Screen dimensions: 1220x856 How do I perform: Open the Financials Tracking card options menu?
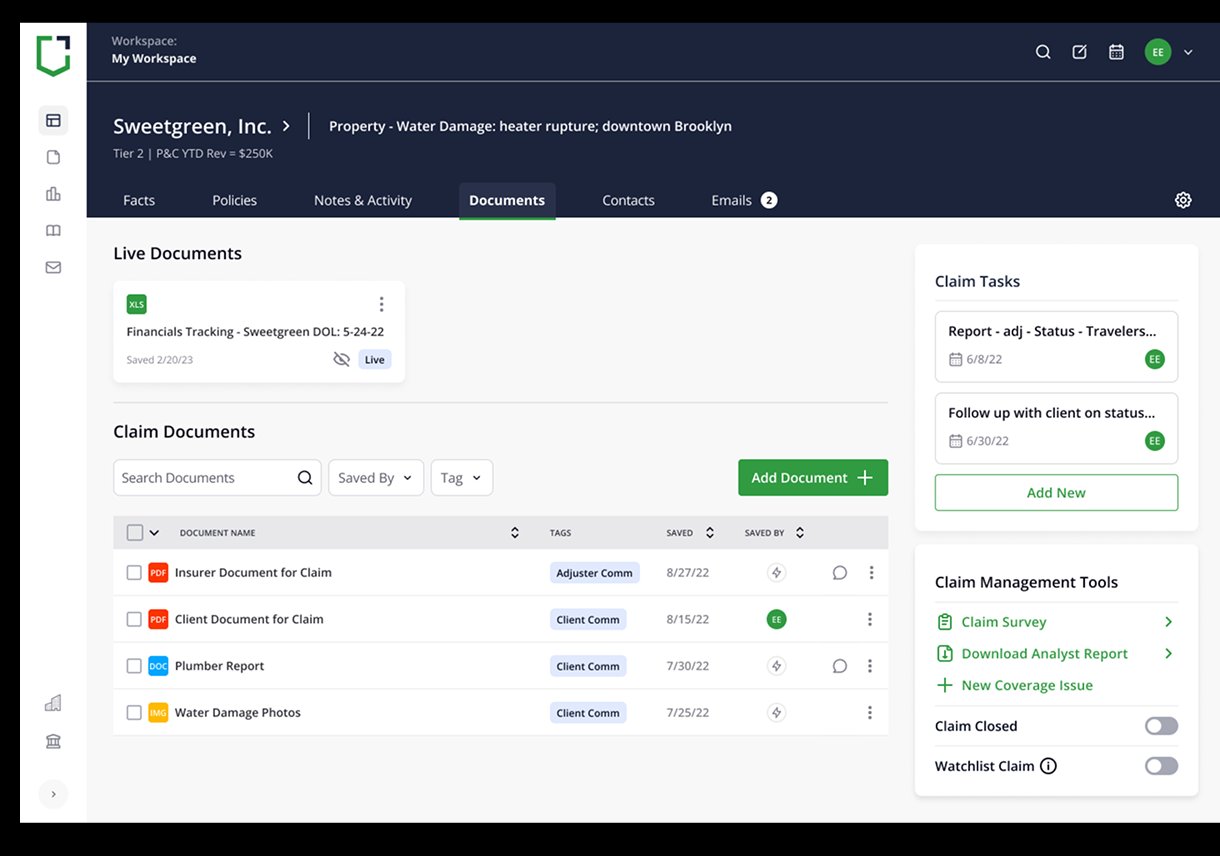[x=381, y=304]
